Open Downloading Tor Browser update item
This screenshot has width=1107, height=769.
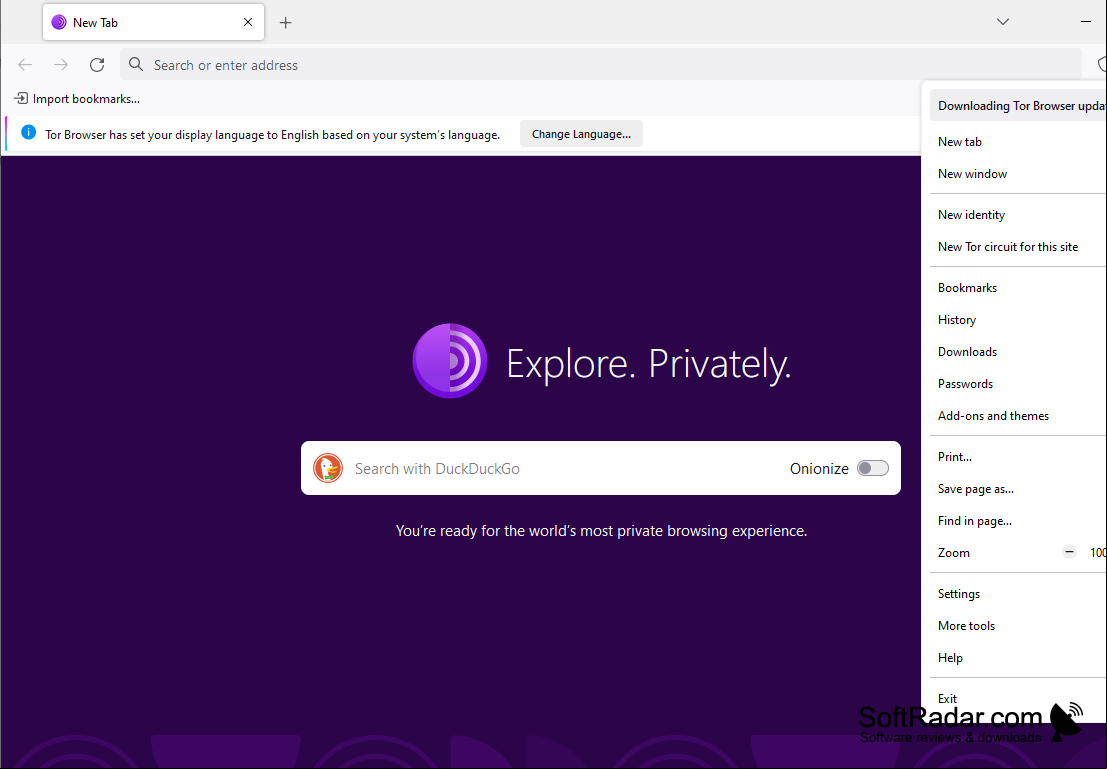[x=1018, y=106]
